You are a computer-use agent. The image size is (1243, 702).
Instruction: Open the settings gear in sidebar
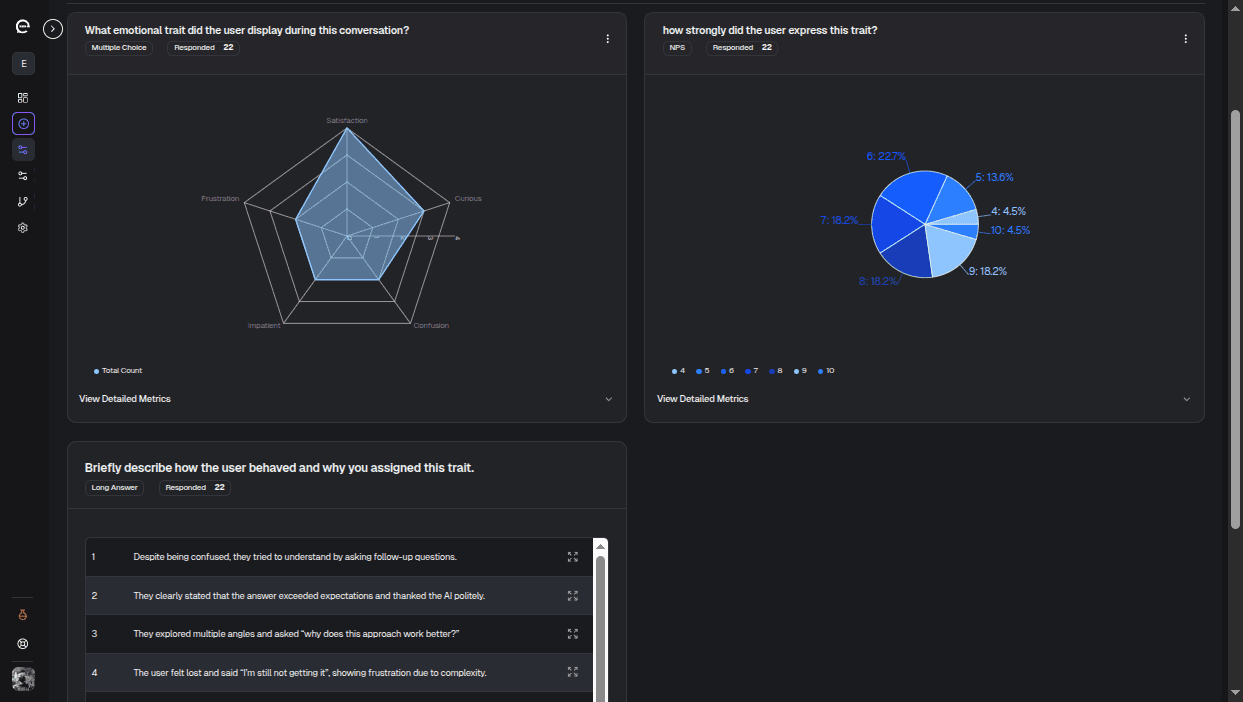click(x=23, y=228)
